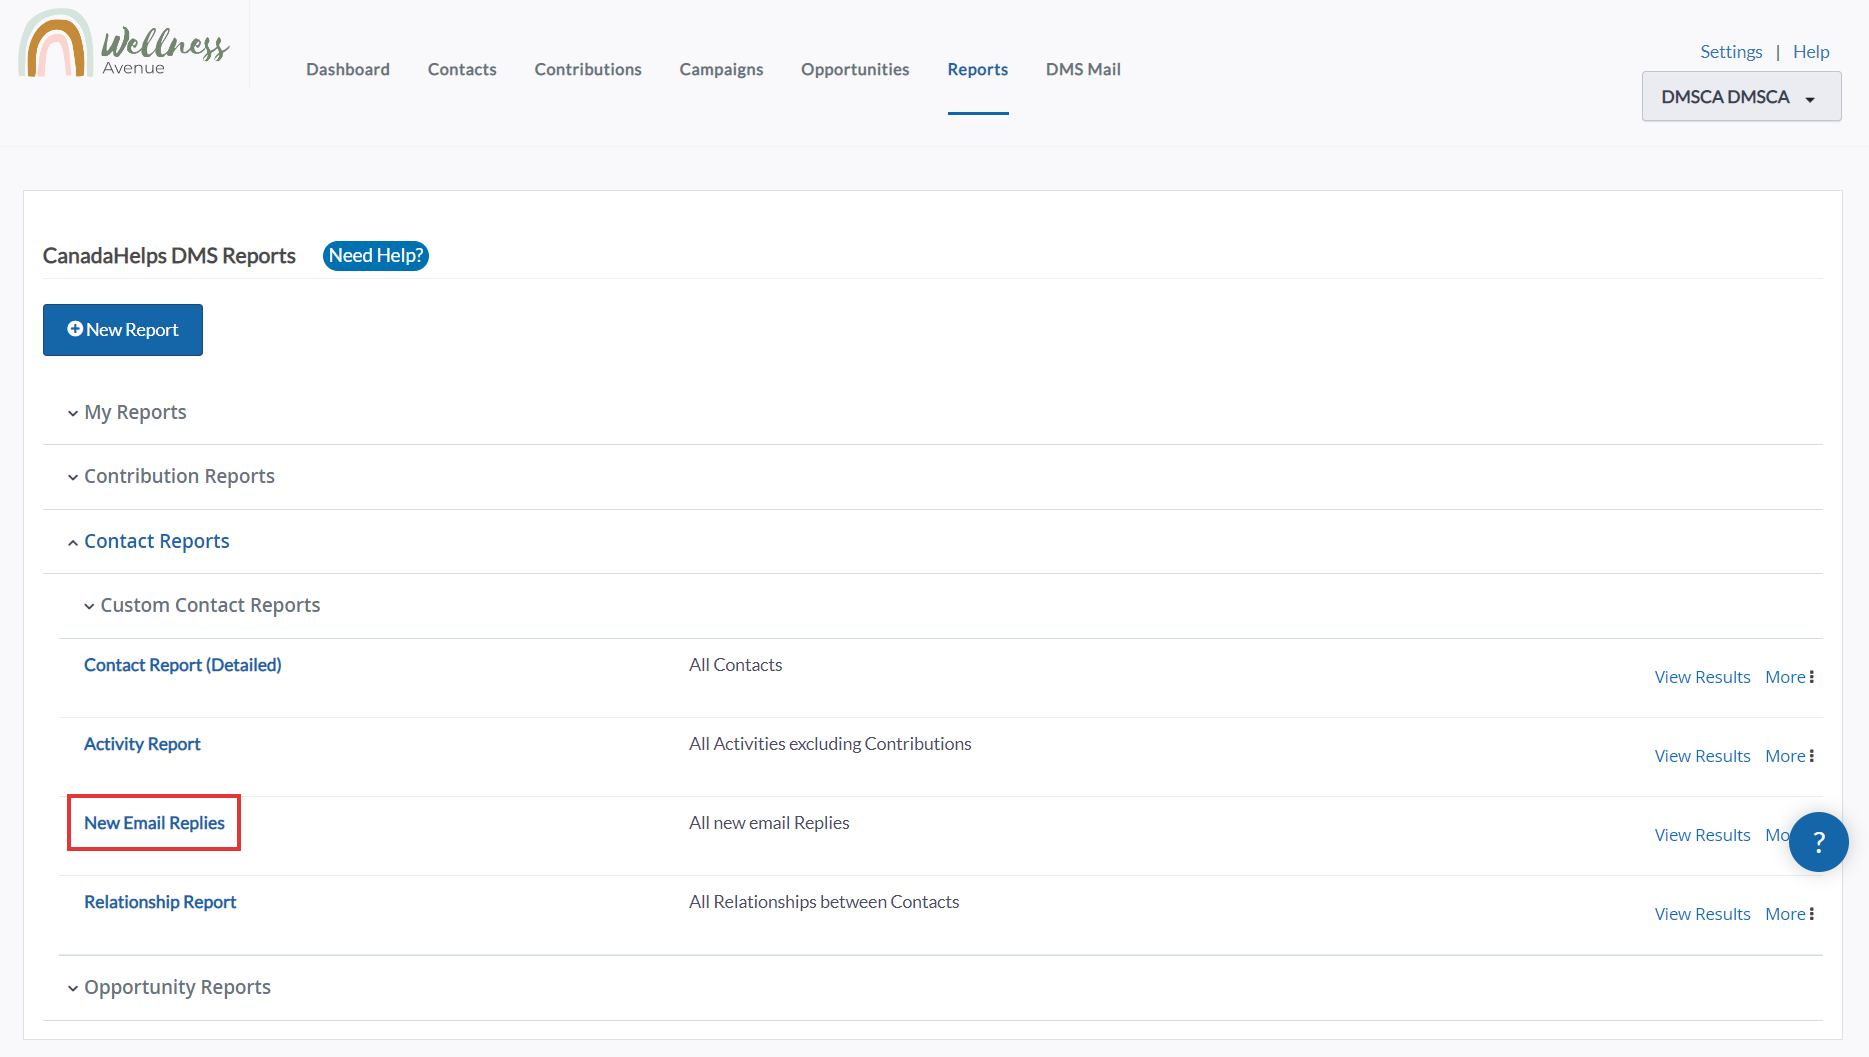Screen dimensions: 1869x1057
Task: Click 'All new email Replies' text
Action: point(769,823)
